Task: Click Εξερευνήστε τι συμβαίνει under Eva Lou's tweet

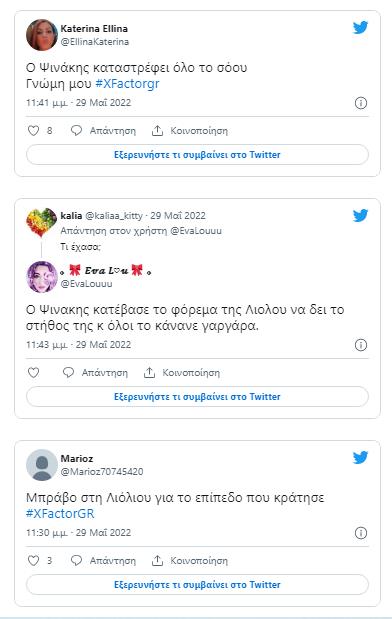Action: tap(197, 397)
